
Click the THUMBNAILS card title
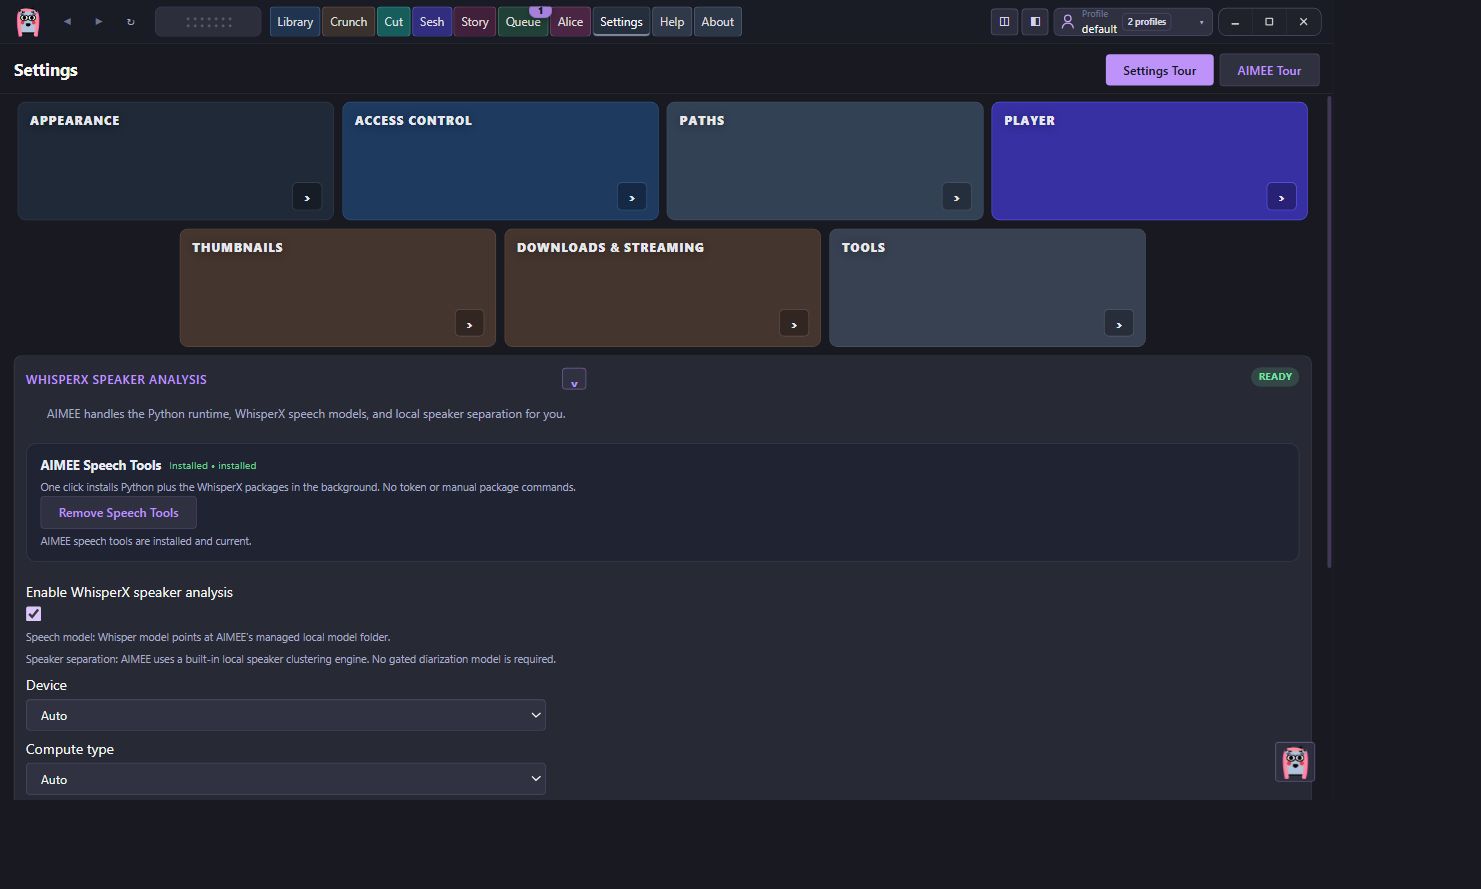tap(237, 247)
